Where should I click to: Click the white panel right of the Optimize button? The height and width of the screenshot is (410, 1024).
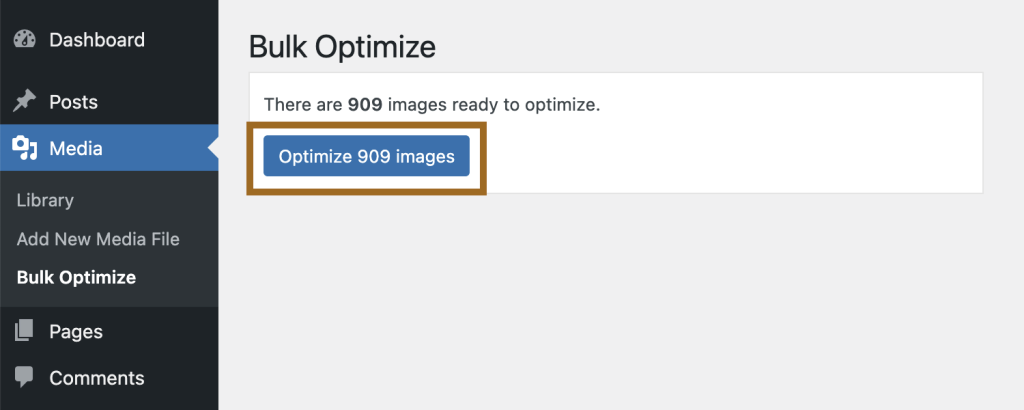pos(730,158)
